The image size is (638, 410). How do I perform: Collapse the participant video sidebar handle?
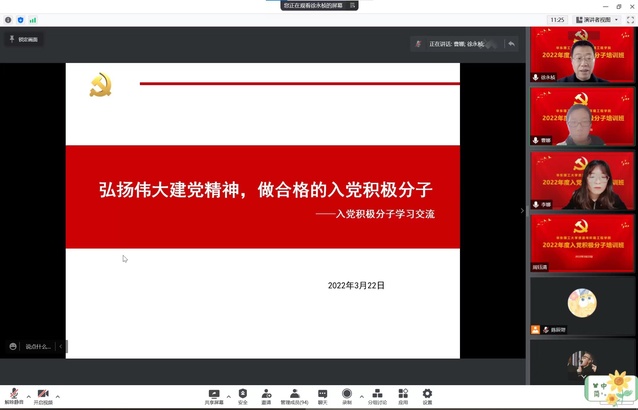(x=521, y=210)
